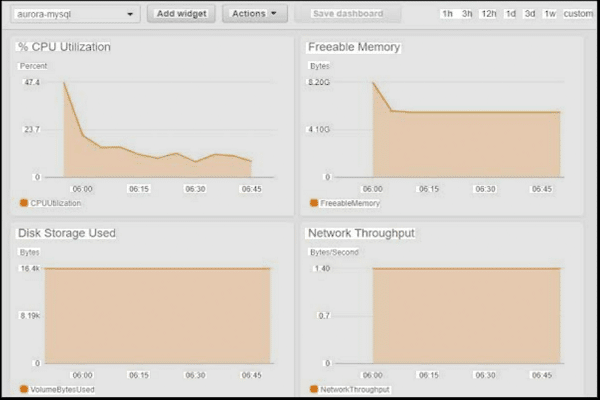Click the 0.7 axis value on network chart
This screenshot has width=600, height=400.
pos(324,315)
